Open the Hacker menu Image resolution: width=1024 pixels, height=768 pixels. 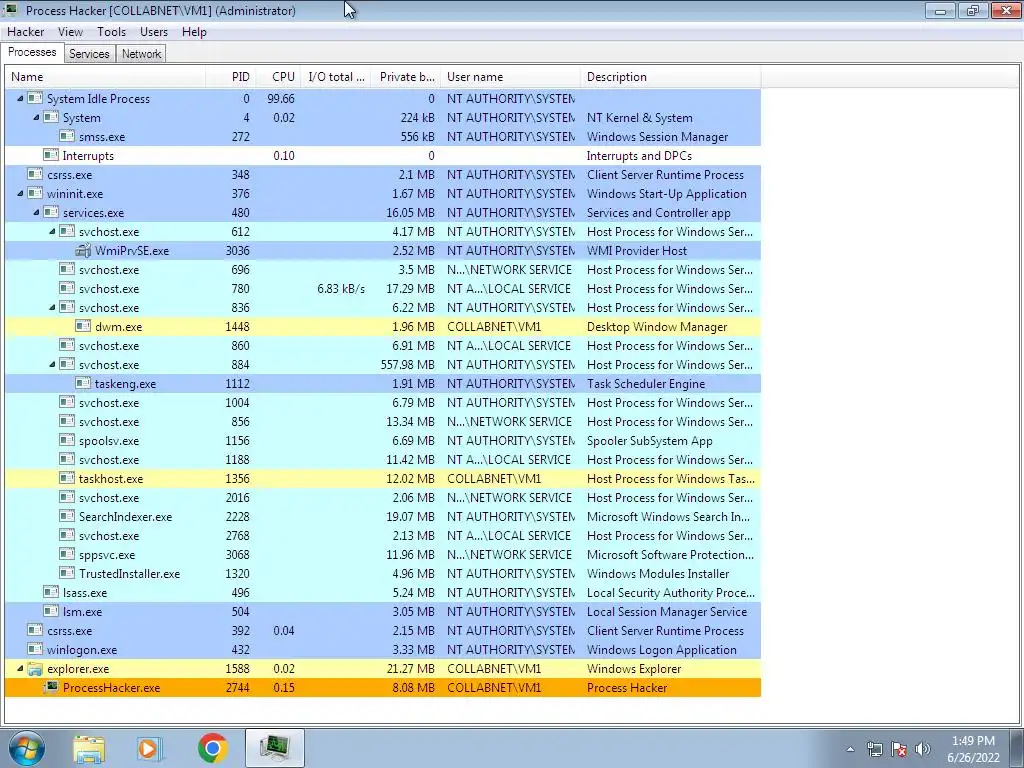tap(25, 32)
